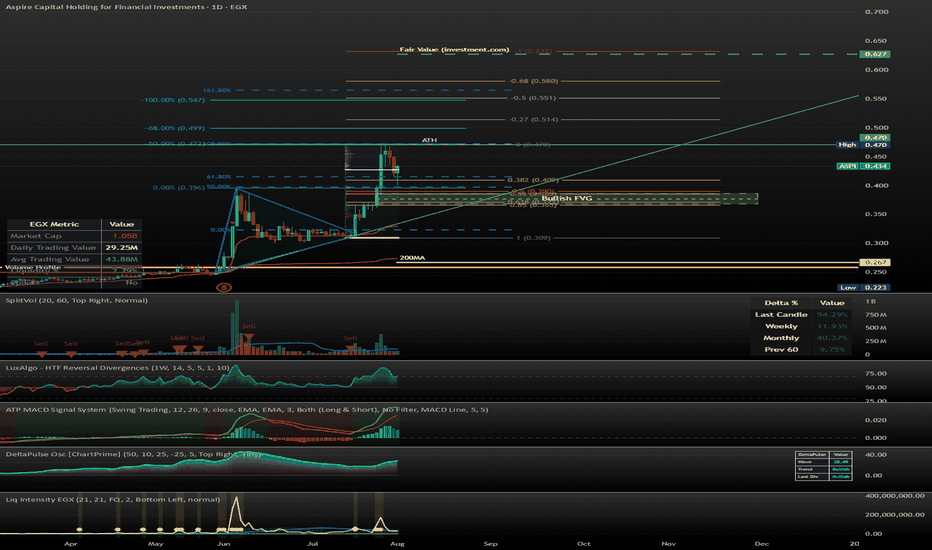Screen dimensions: 932x550
Task: Click the Bullish FVG zone label
Action: pyautogui.click(x=566, y=198)
